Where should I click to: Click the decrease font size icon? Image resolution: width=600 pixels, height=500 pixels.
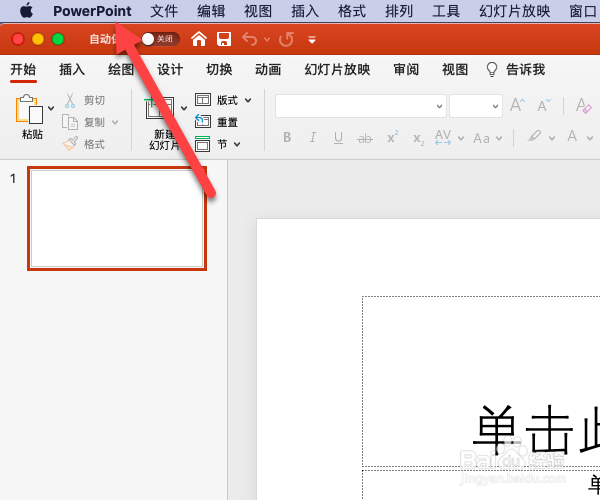pyautogui.click(x=544, y=105)
